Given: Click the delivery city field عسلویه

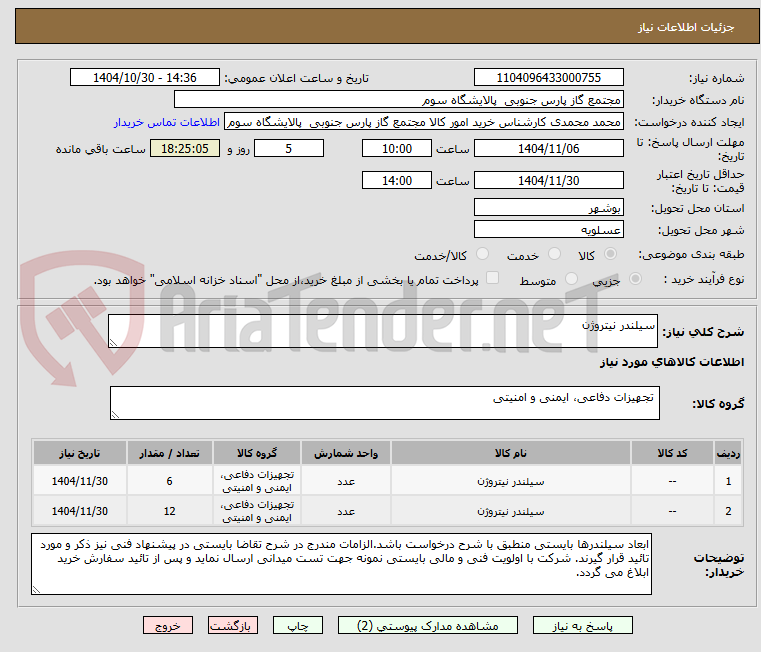Looking at the screenshot, I should tap(548, 229).
